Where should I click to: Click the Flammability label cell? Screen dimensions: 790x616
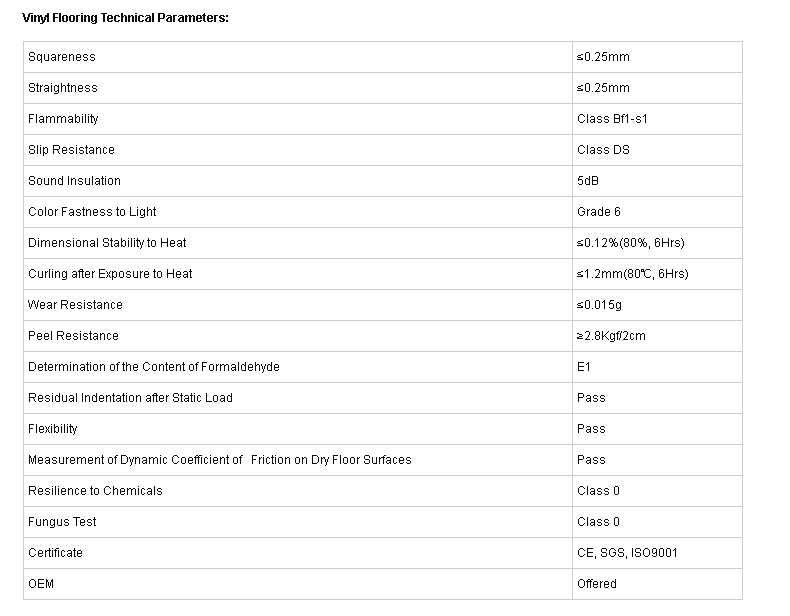pos(63,119)
